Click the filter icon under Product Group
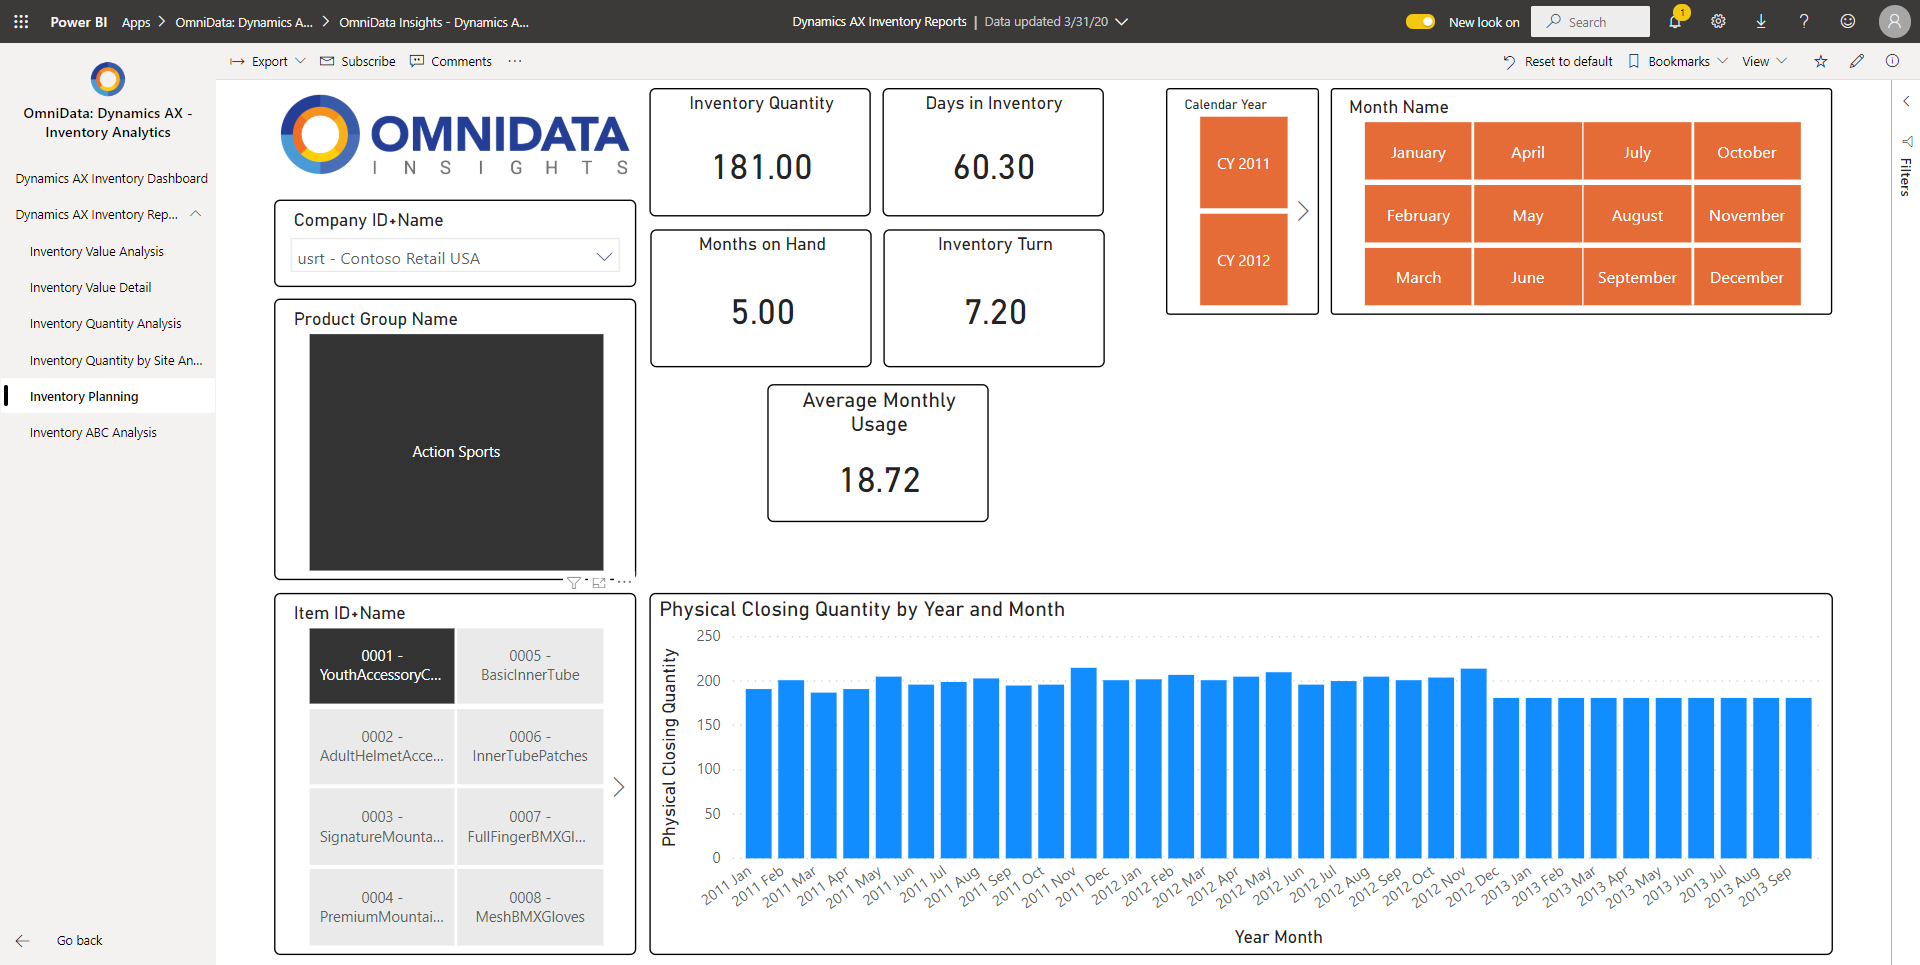 [573, 583]
